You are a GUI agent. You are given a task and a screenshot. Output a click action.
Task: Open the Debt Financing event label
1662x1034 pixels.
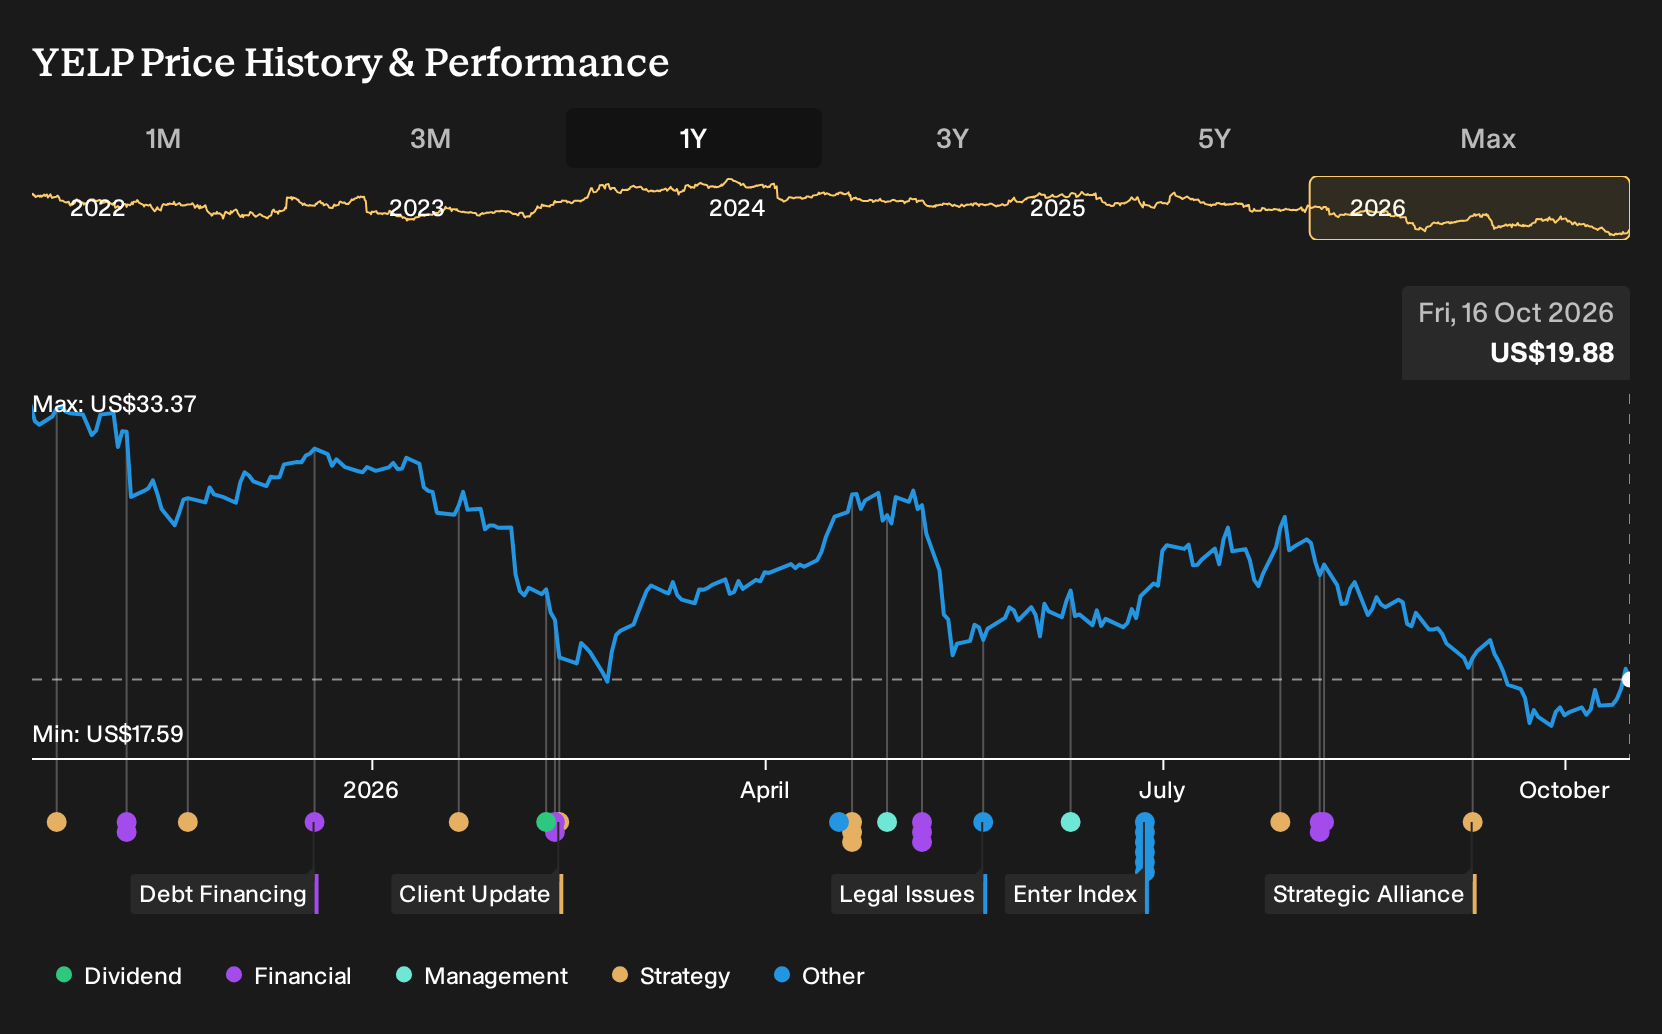(224, 894)
